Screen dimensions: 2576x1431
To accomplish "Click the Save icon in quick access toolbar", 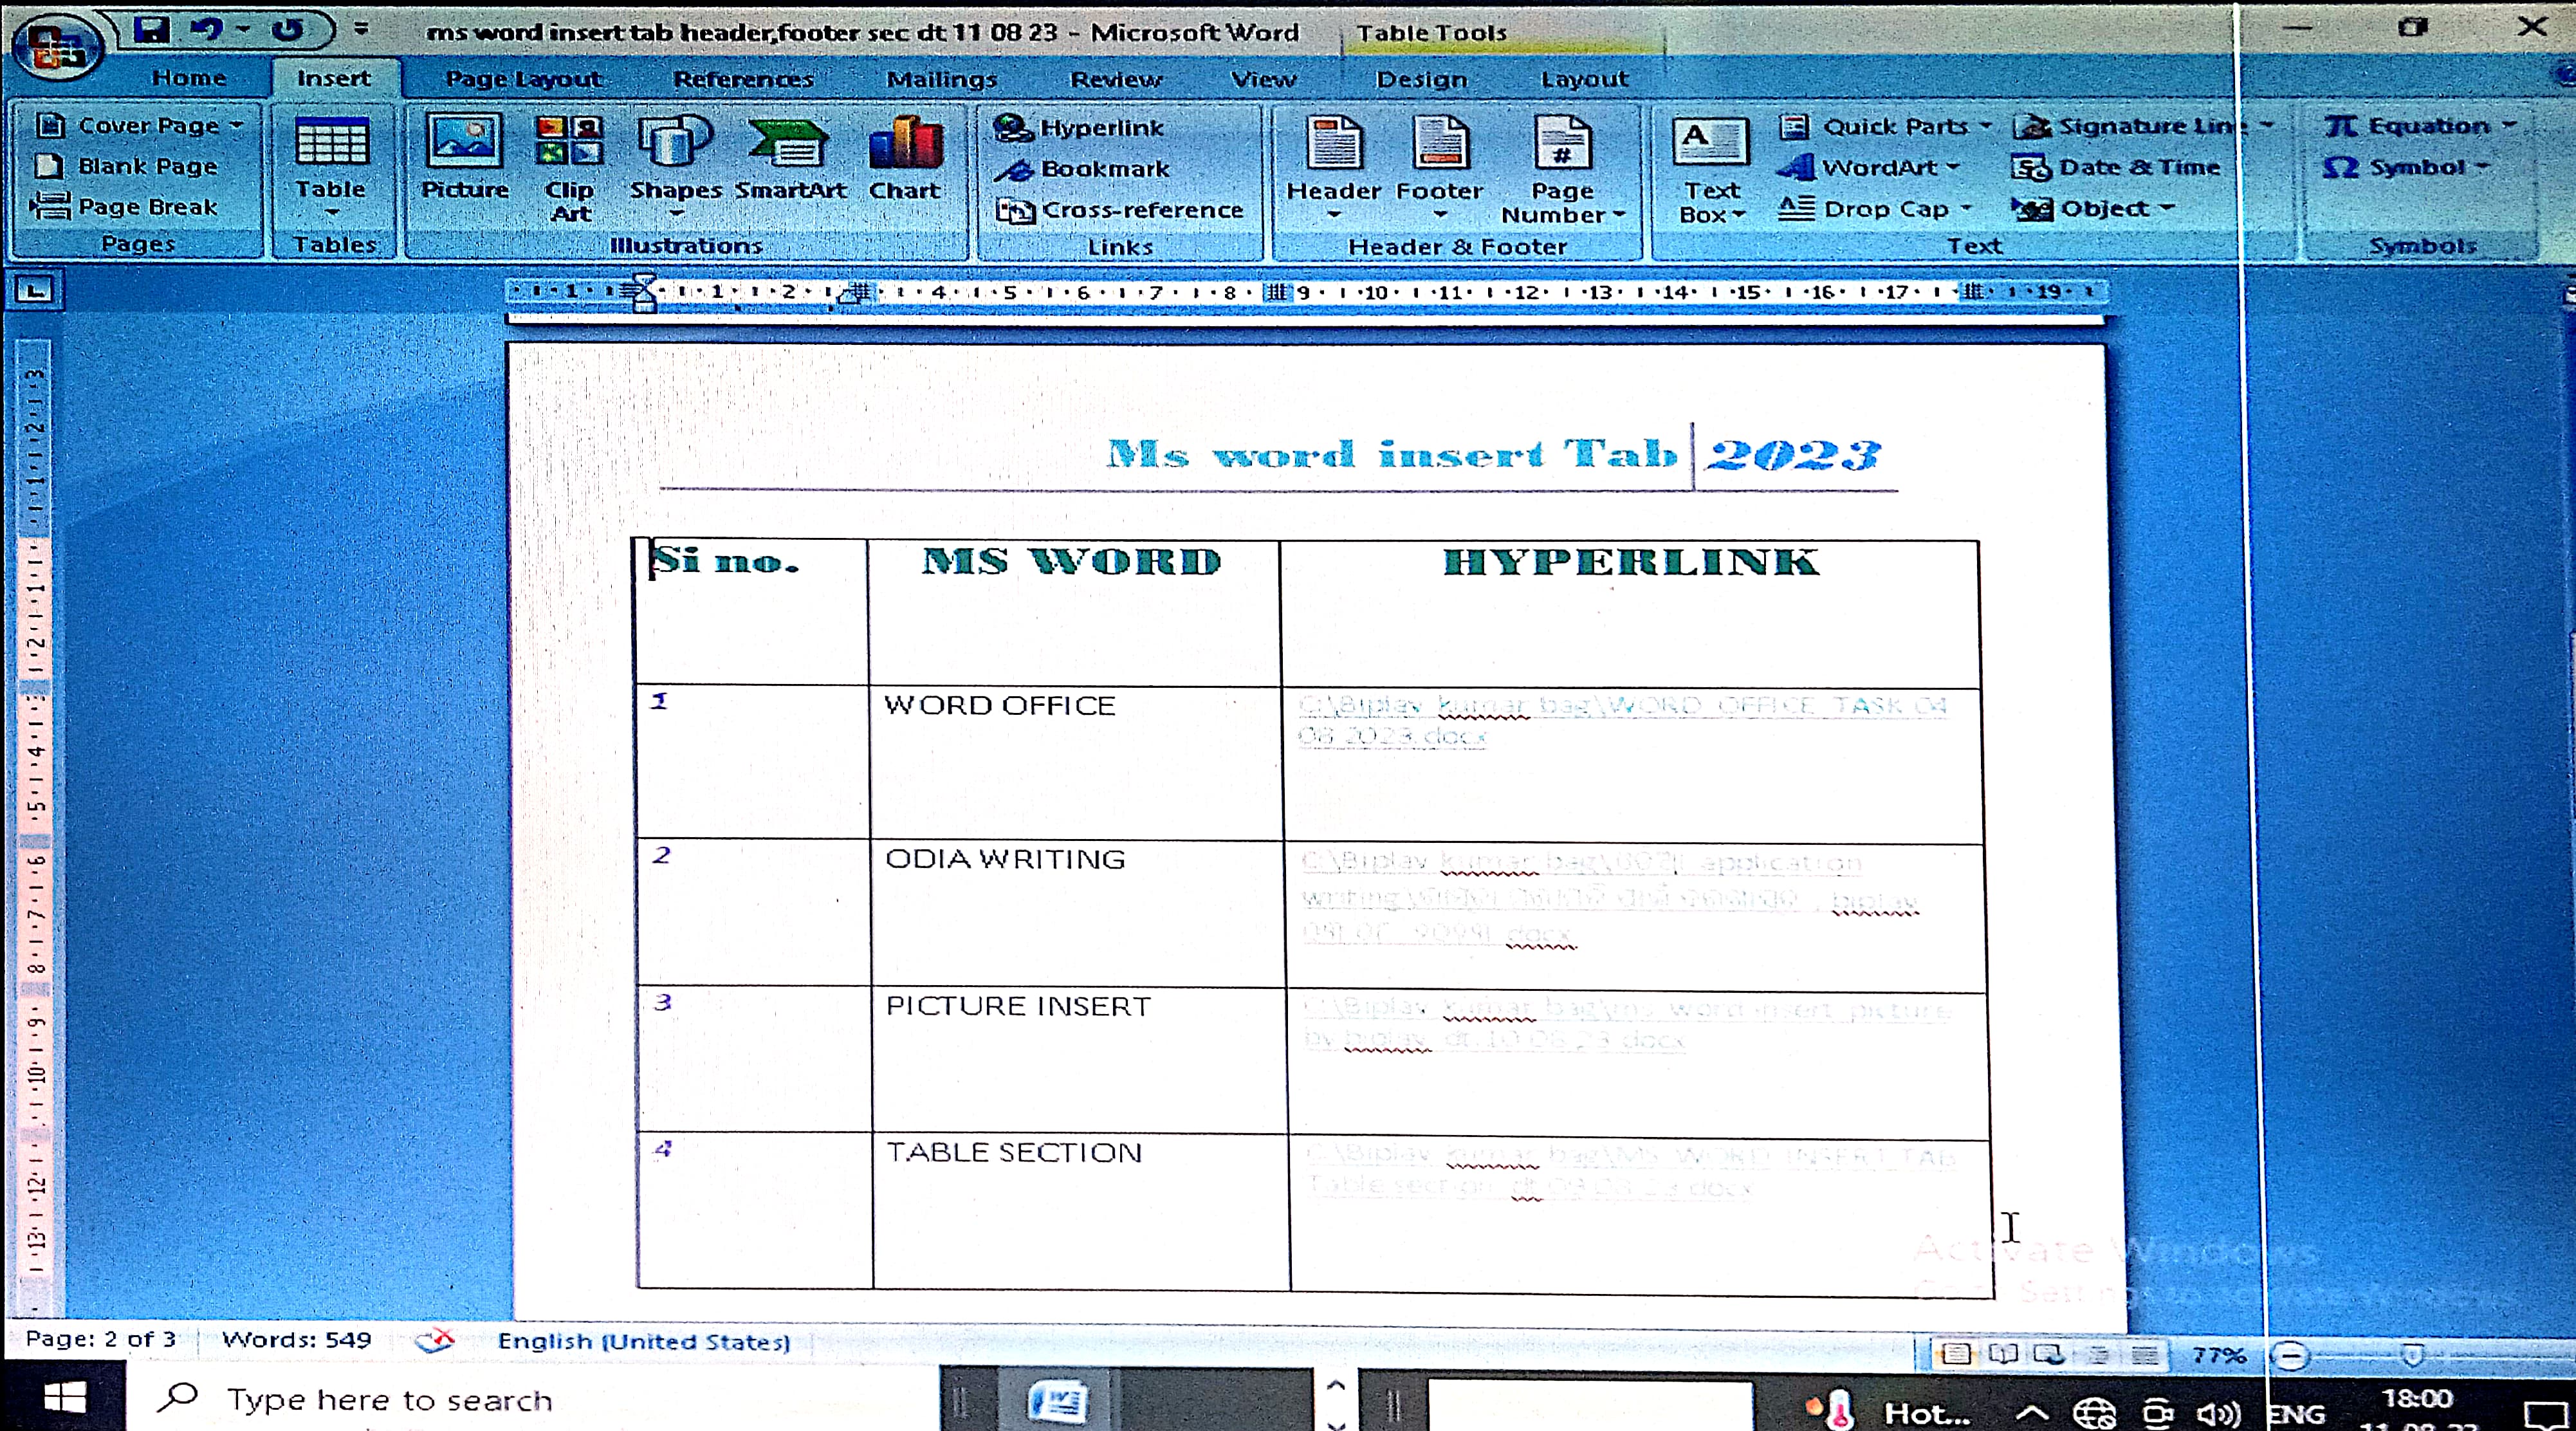I will [x=152, y=29].
